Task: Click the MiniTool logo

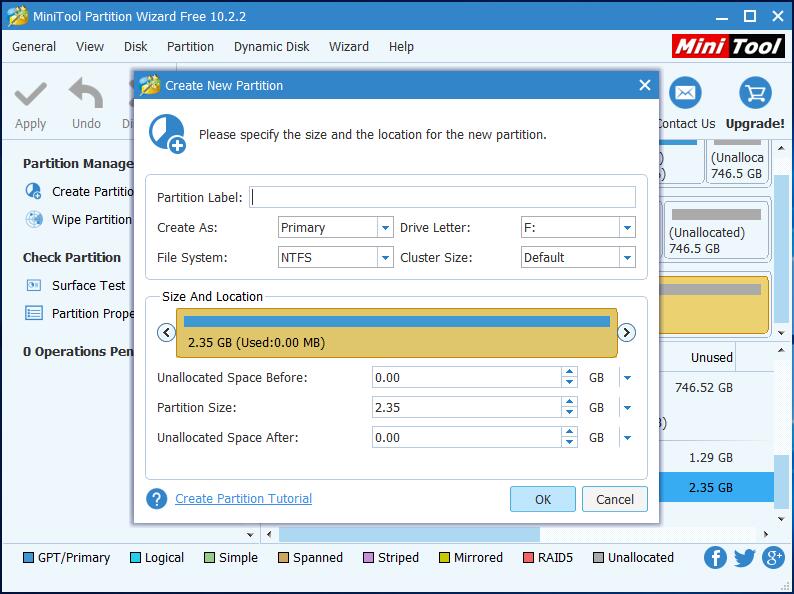Action: pos(729,47)
